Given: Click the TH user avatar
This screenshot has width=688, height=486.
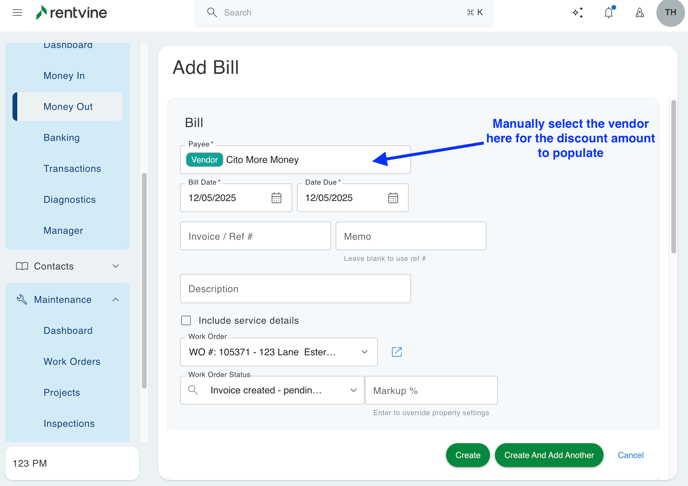Looking at the screenshot, I should 670,13.
